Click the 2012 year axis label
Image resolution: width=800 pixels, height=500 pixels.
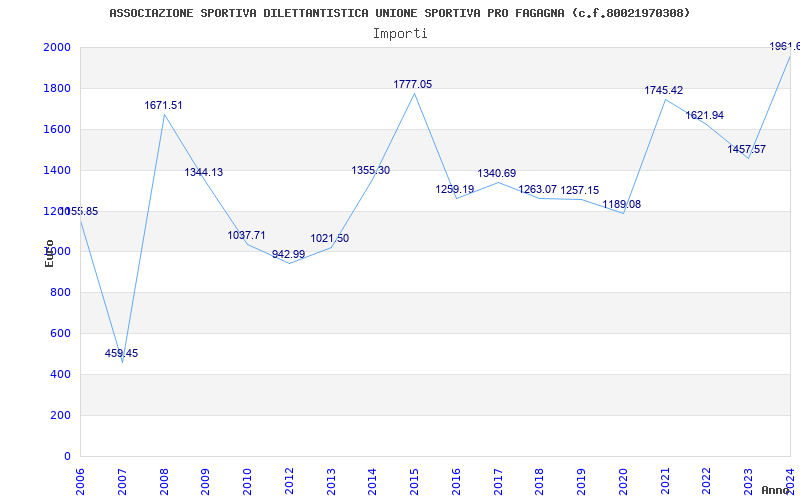pos(289,482)
